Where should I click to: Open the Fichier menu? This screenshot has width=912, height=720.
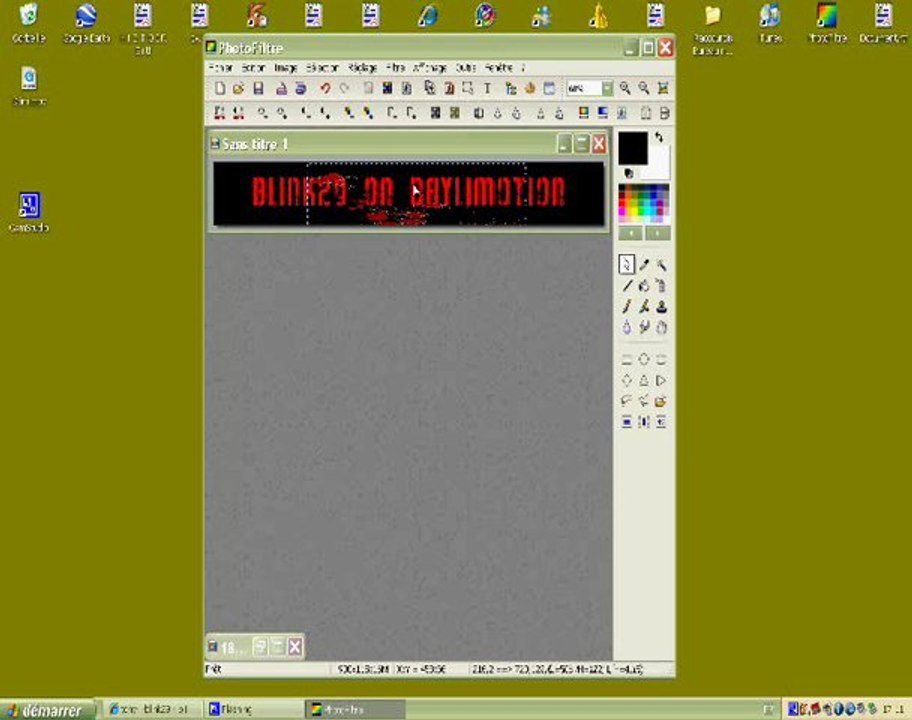[x=220, y=68]
